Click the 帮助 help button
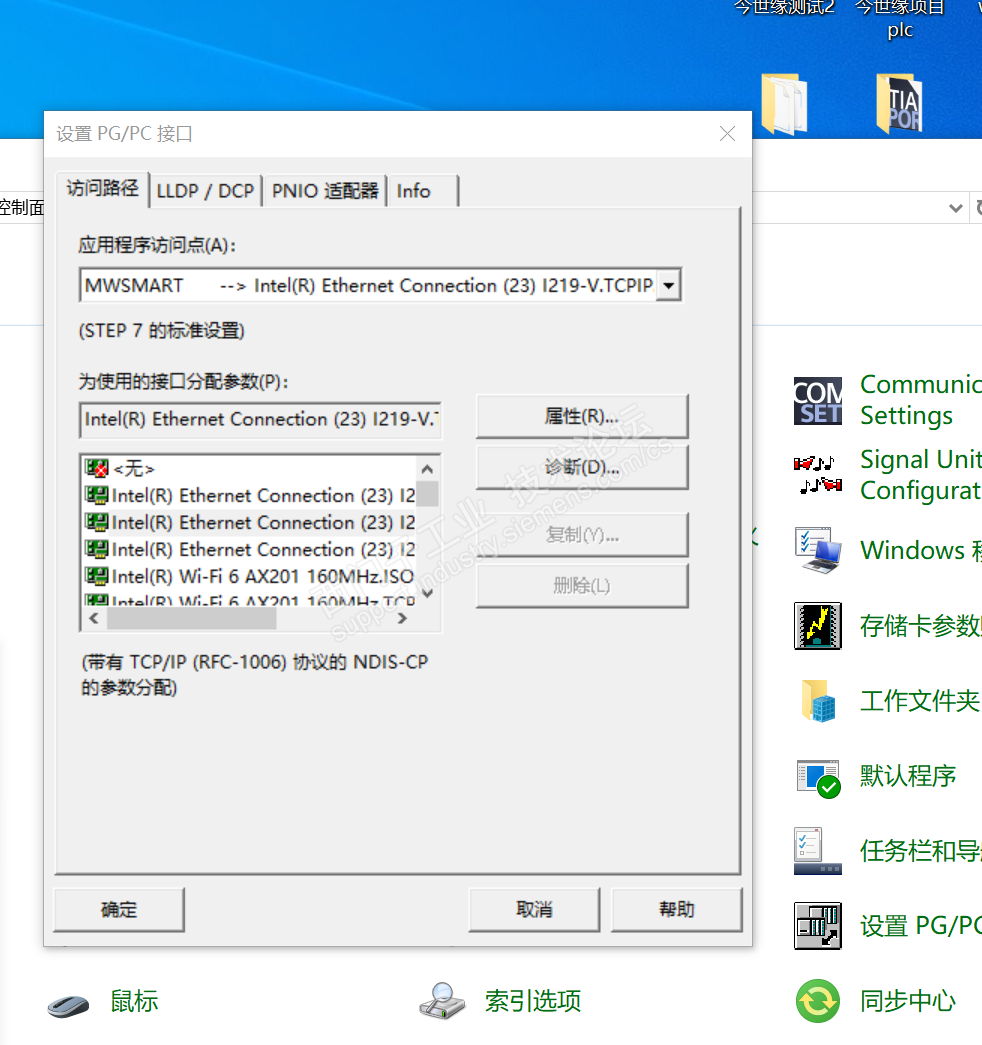The width and height of the screenshot is (982, 1045). [x=676, y=909]
